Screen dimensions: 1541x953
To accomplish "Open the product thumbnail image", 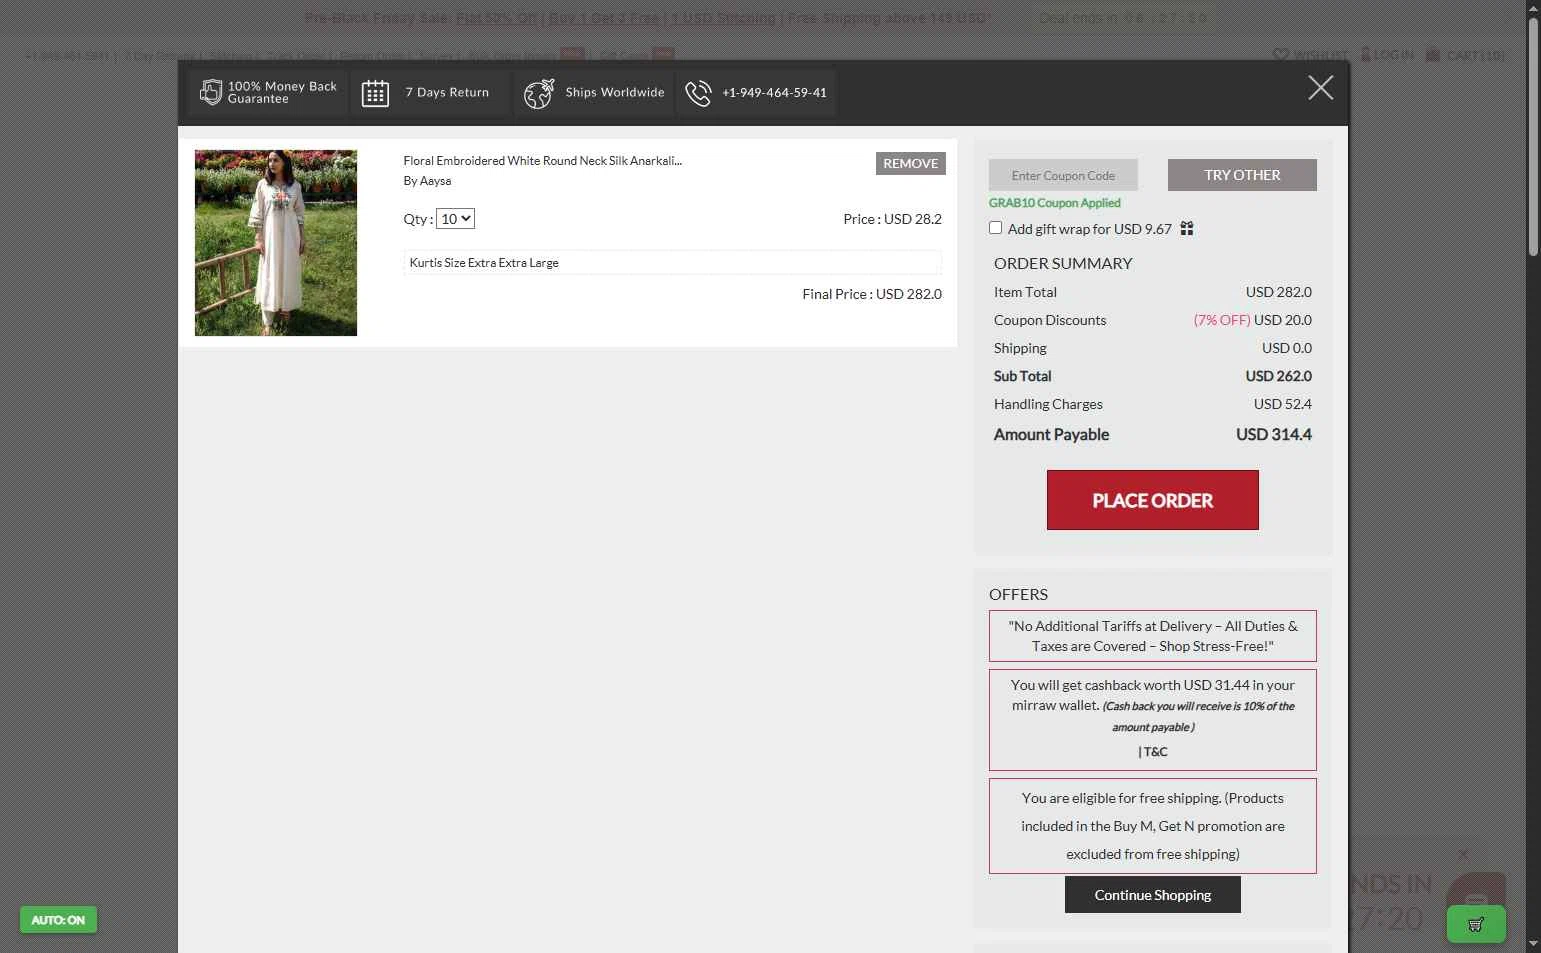I will 276,243.
